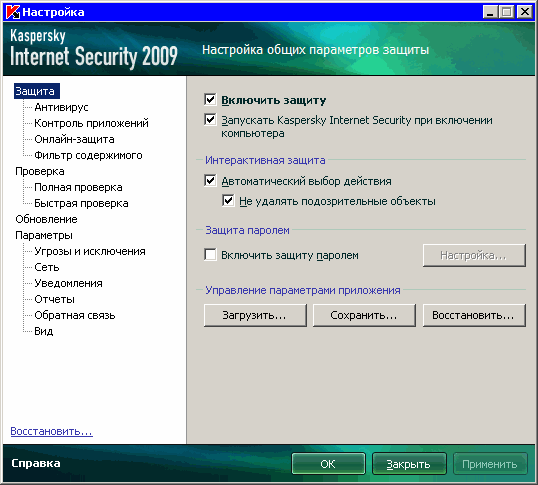Screen dimensions: 538x485
Task: Open Справка help link
Action: pyautogui.click(x=36, y=463)
